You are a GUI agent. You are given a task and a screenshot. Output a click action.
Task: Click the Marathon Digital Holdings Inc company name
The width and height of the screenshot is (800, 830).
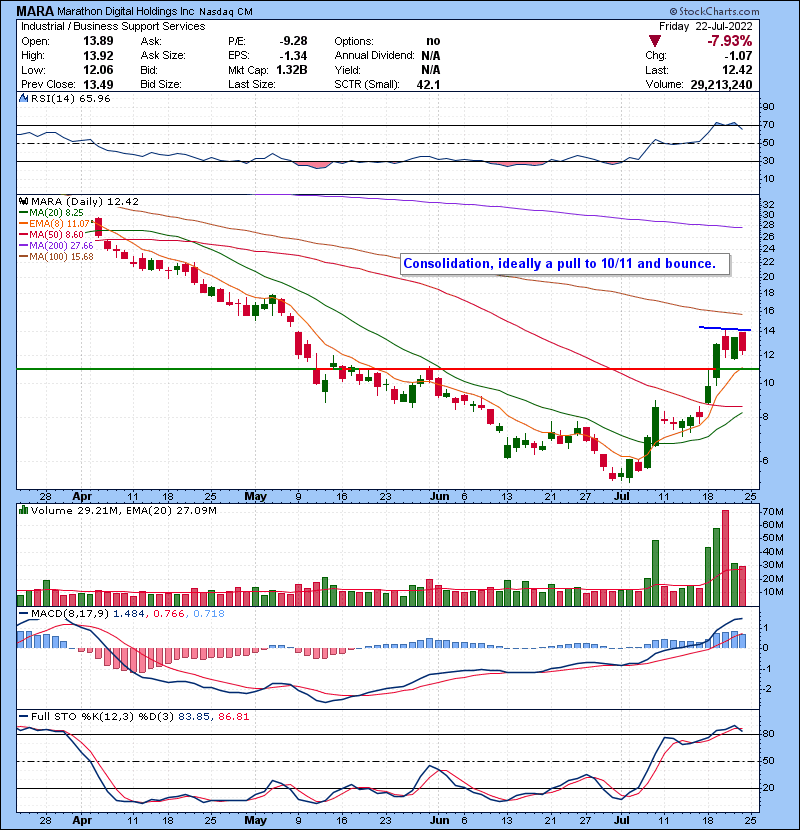click(127, 12)
